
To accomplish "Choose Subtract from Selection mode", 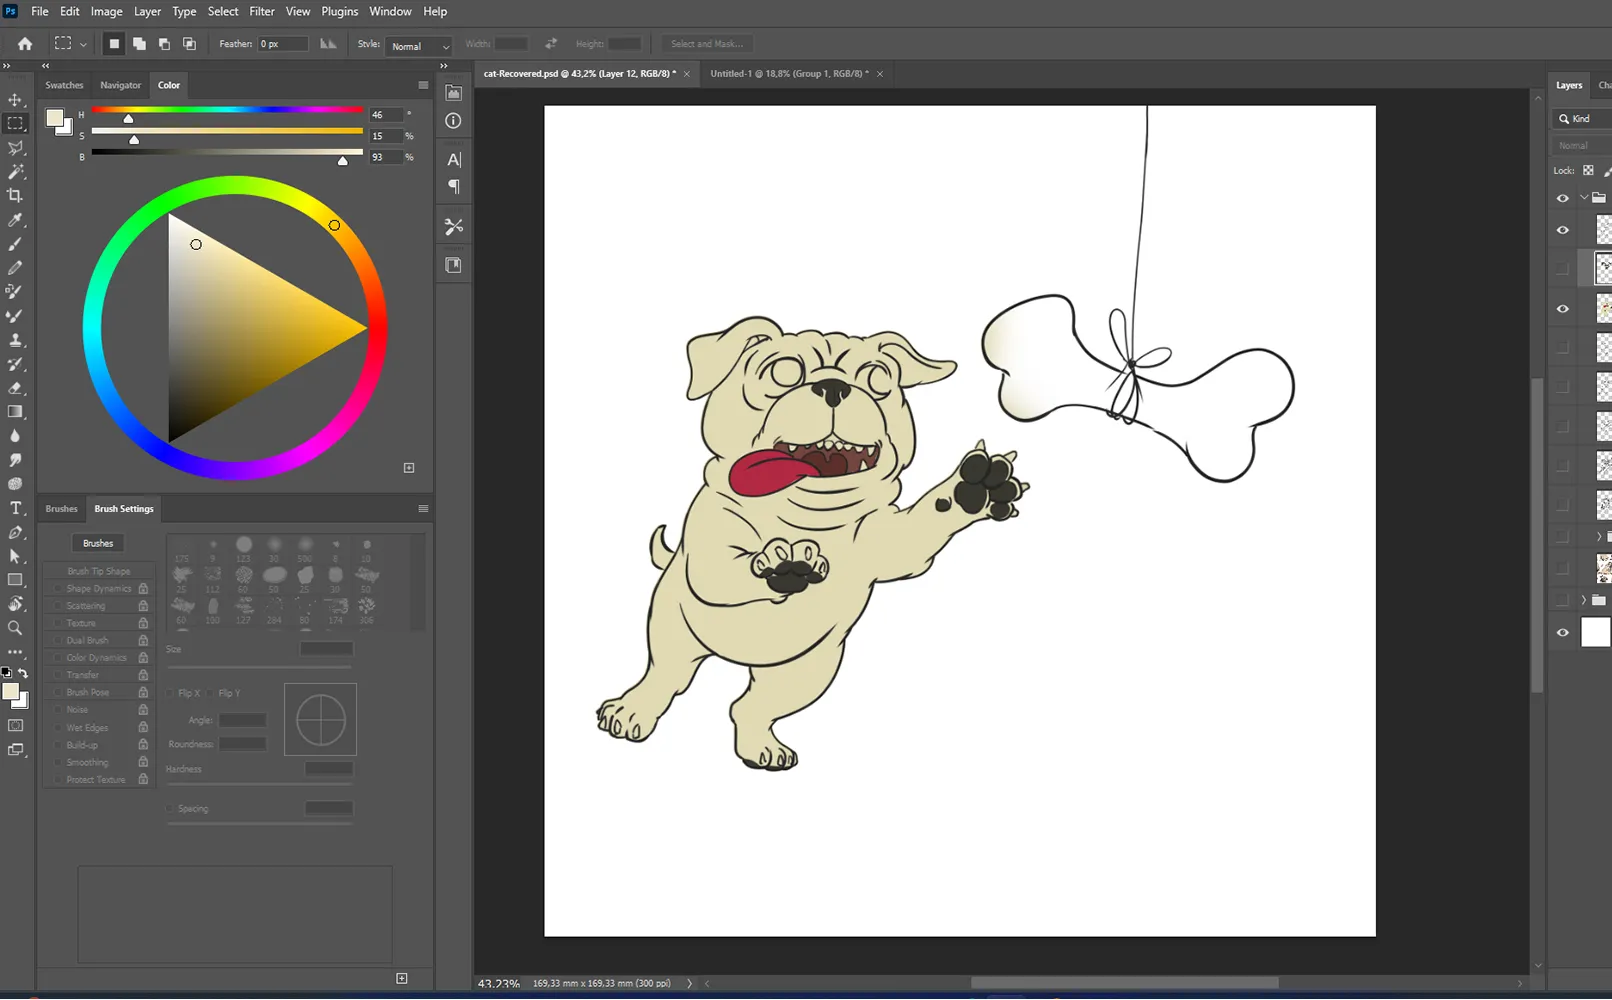I will coord(164,44).
